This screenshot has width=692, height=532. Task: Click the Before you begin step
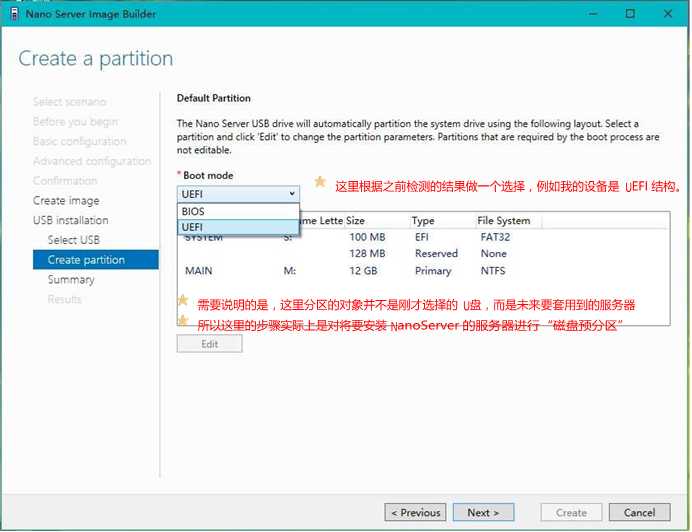click(75, 121)
